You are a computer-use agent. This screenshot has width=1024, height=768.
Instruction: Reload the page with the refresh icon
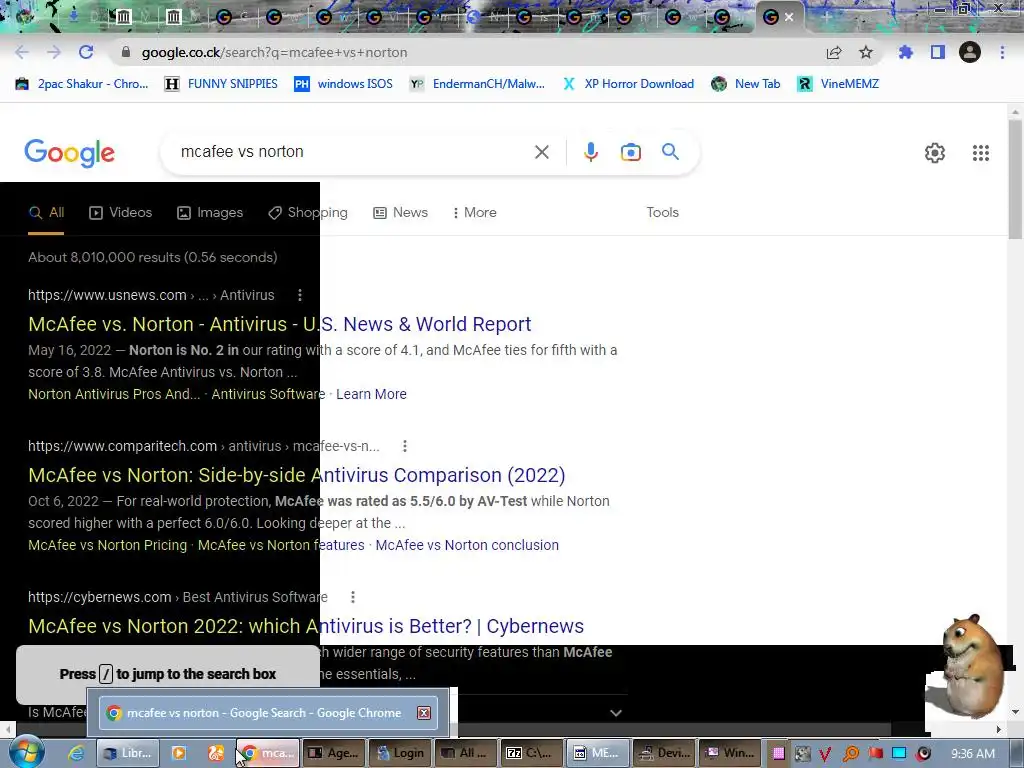(86, 52)
